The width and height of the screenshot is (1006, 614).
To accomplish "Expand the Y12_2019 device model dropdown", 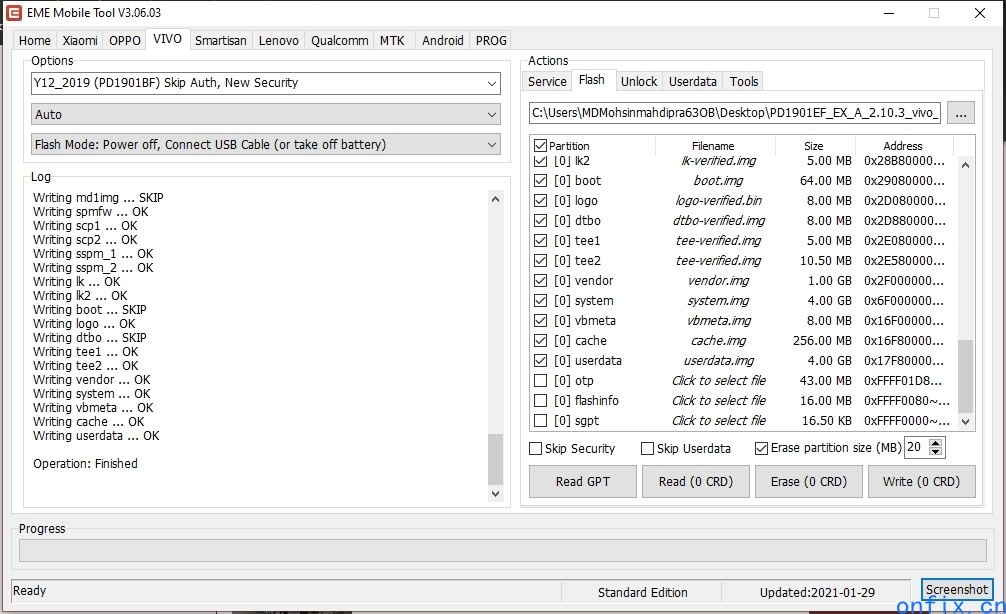I will tap(491, 83).
